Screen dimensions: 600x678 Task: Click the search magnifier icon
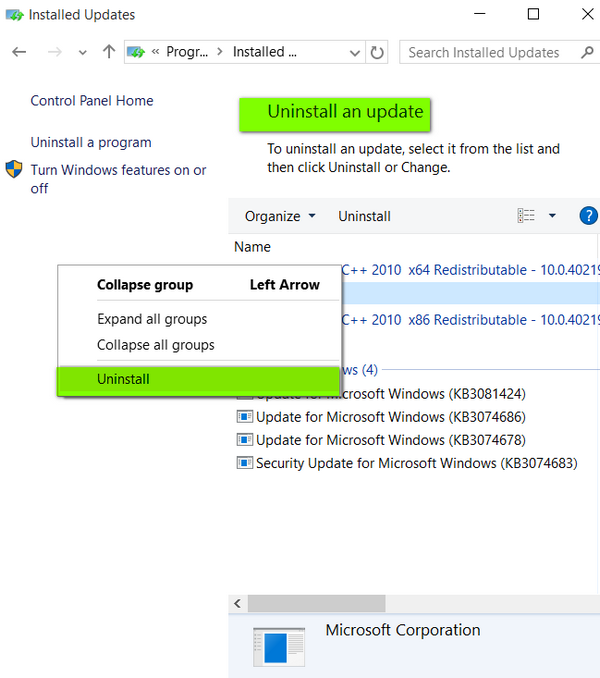point(587,52)
